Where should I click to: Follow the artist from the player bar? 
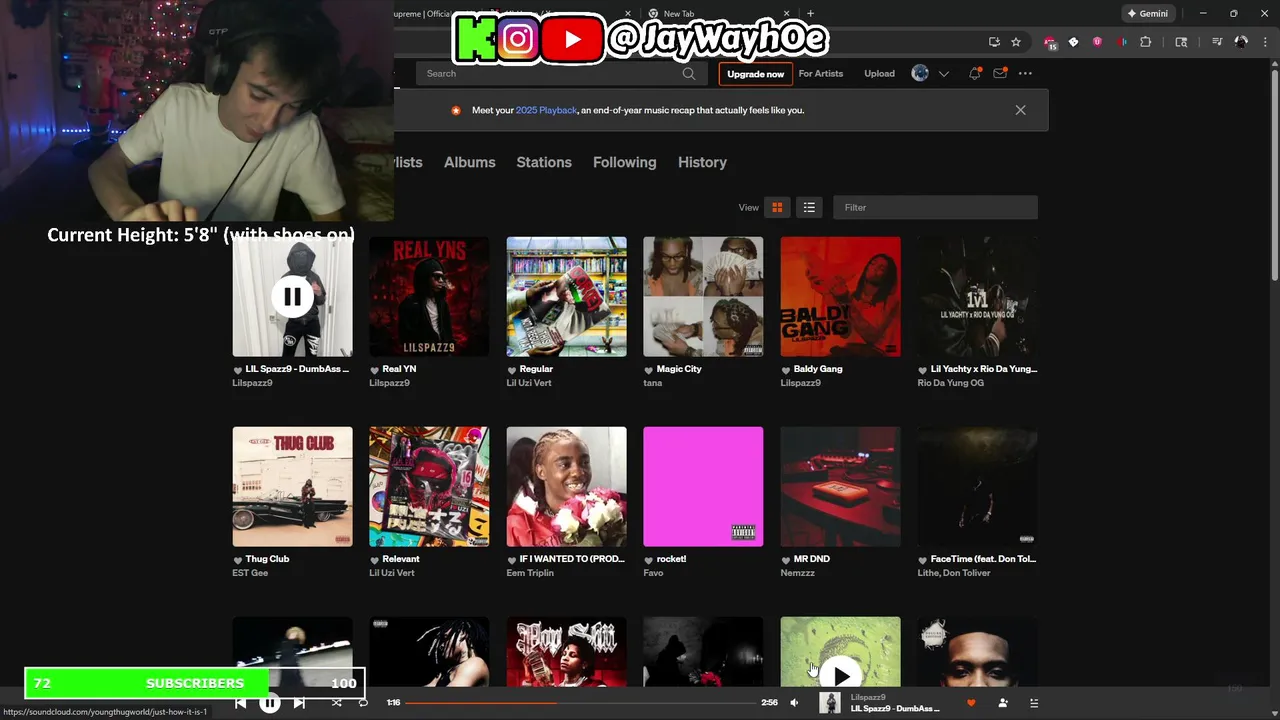click(1003, 703)
